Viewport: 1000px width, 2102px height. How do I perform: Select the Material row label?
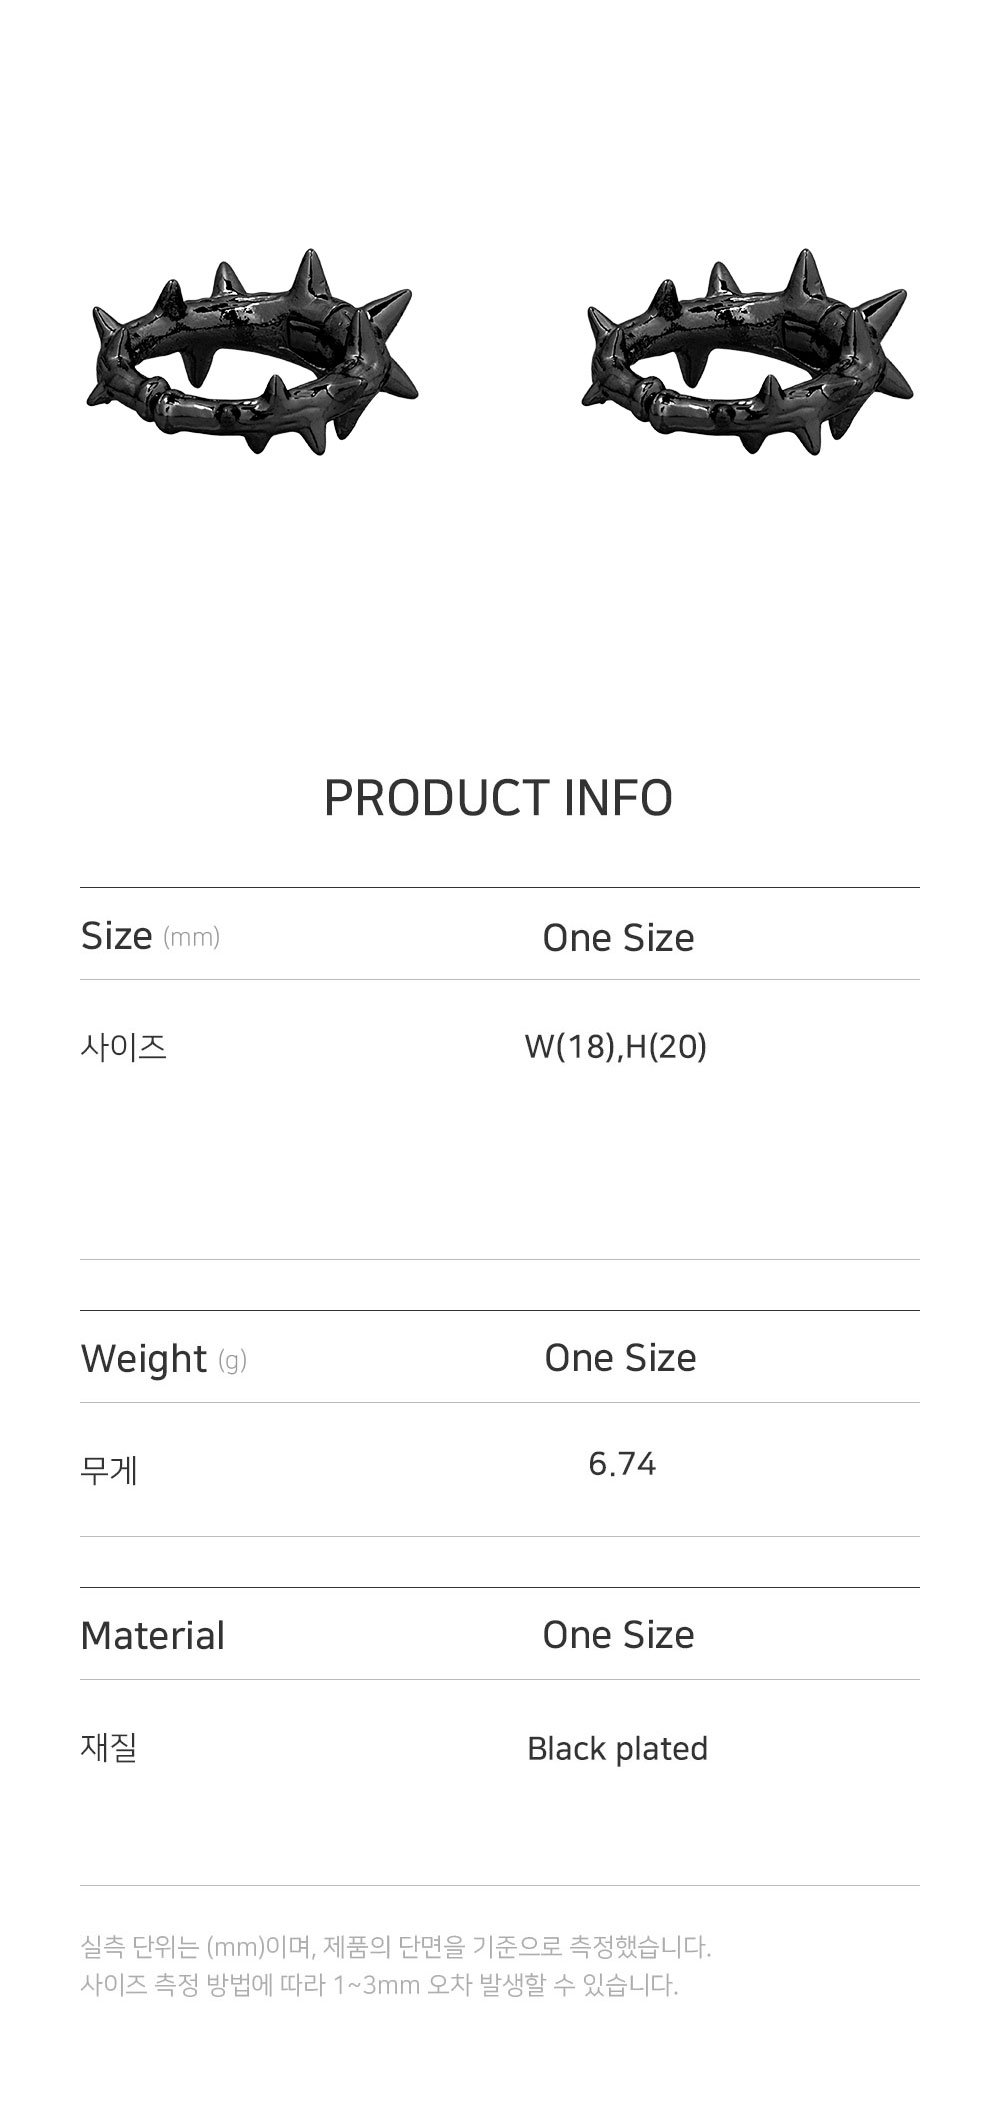point(152,1636)
